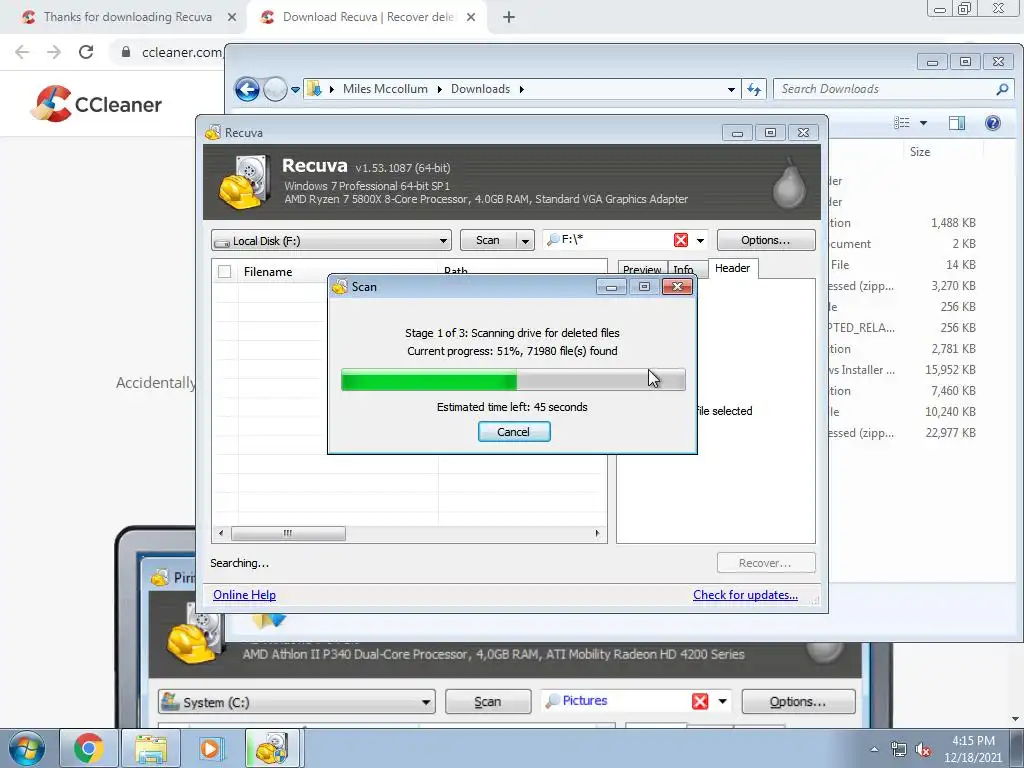Viewport: 1024px width, 768px height.
Task: Sort by the Filename column header
Action: click(268, 272)
